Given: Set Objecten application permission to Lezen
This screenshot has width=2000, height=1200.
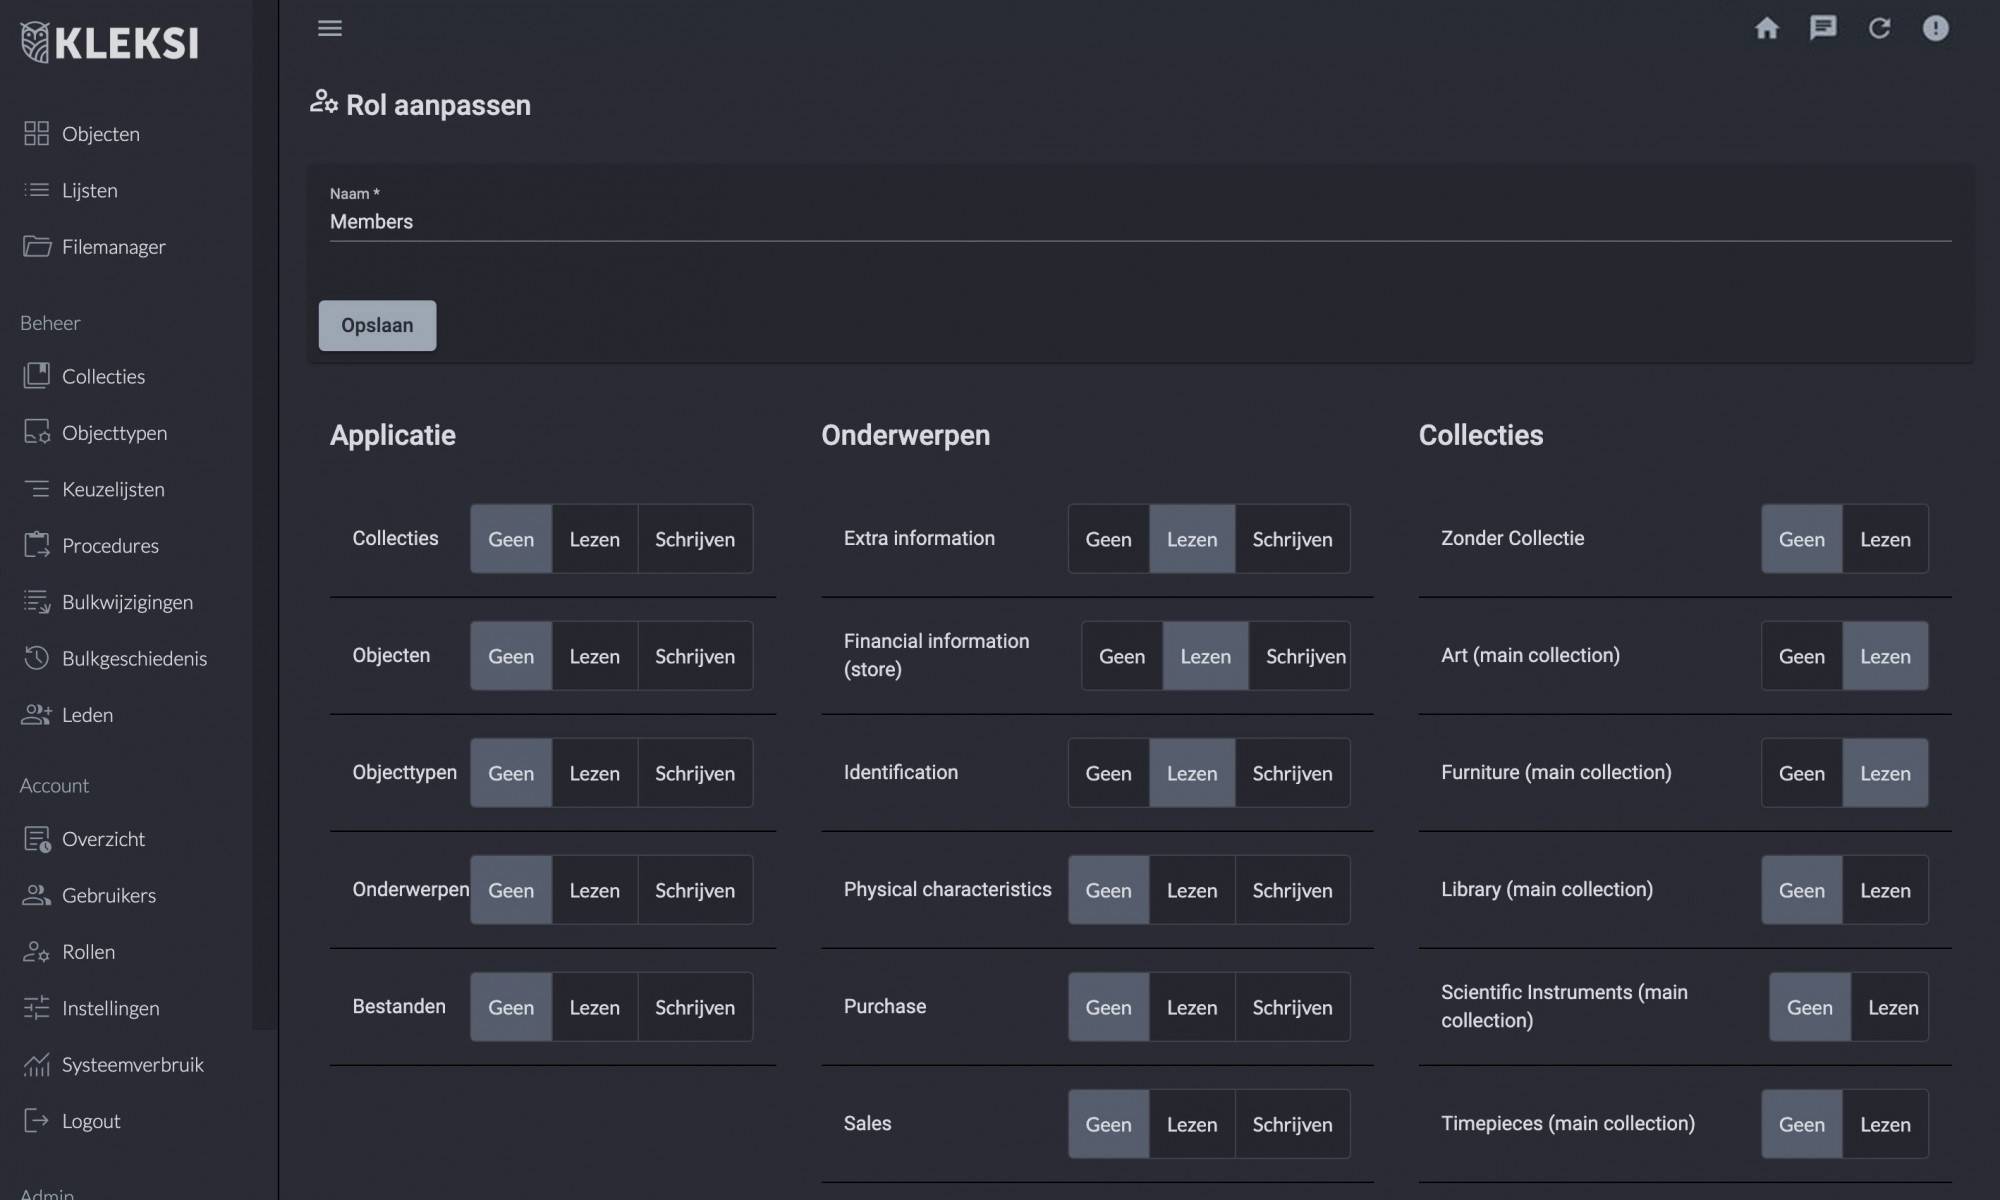Looking at the screenshot, I should [594, 656].
